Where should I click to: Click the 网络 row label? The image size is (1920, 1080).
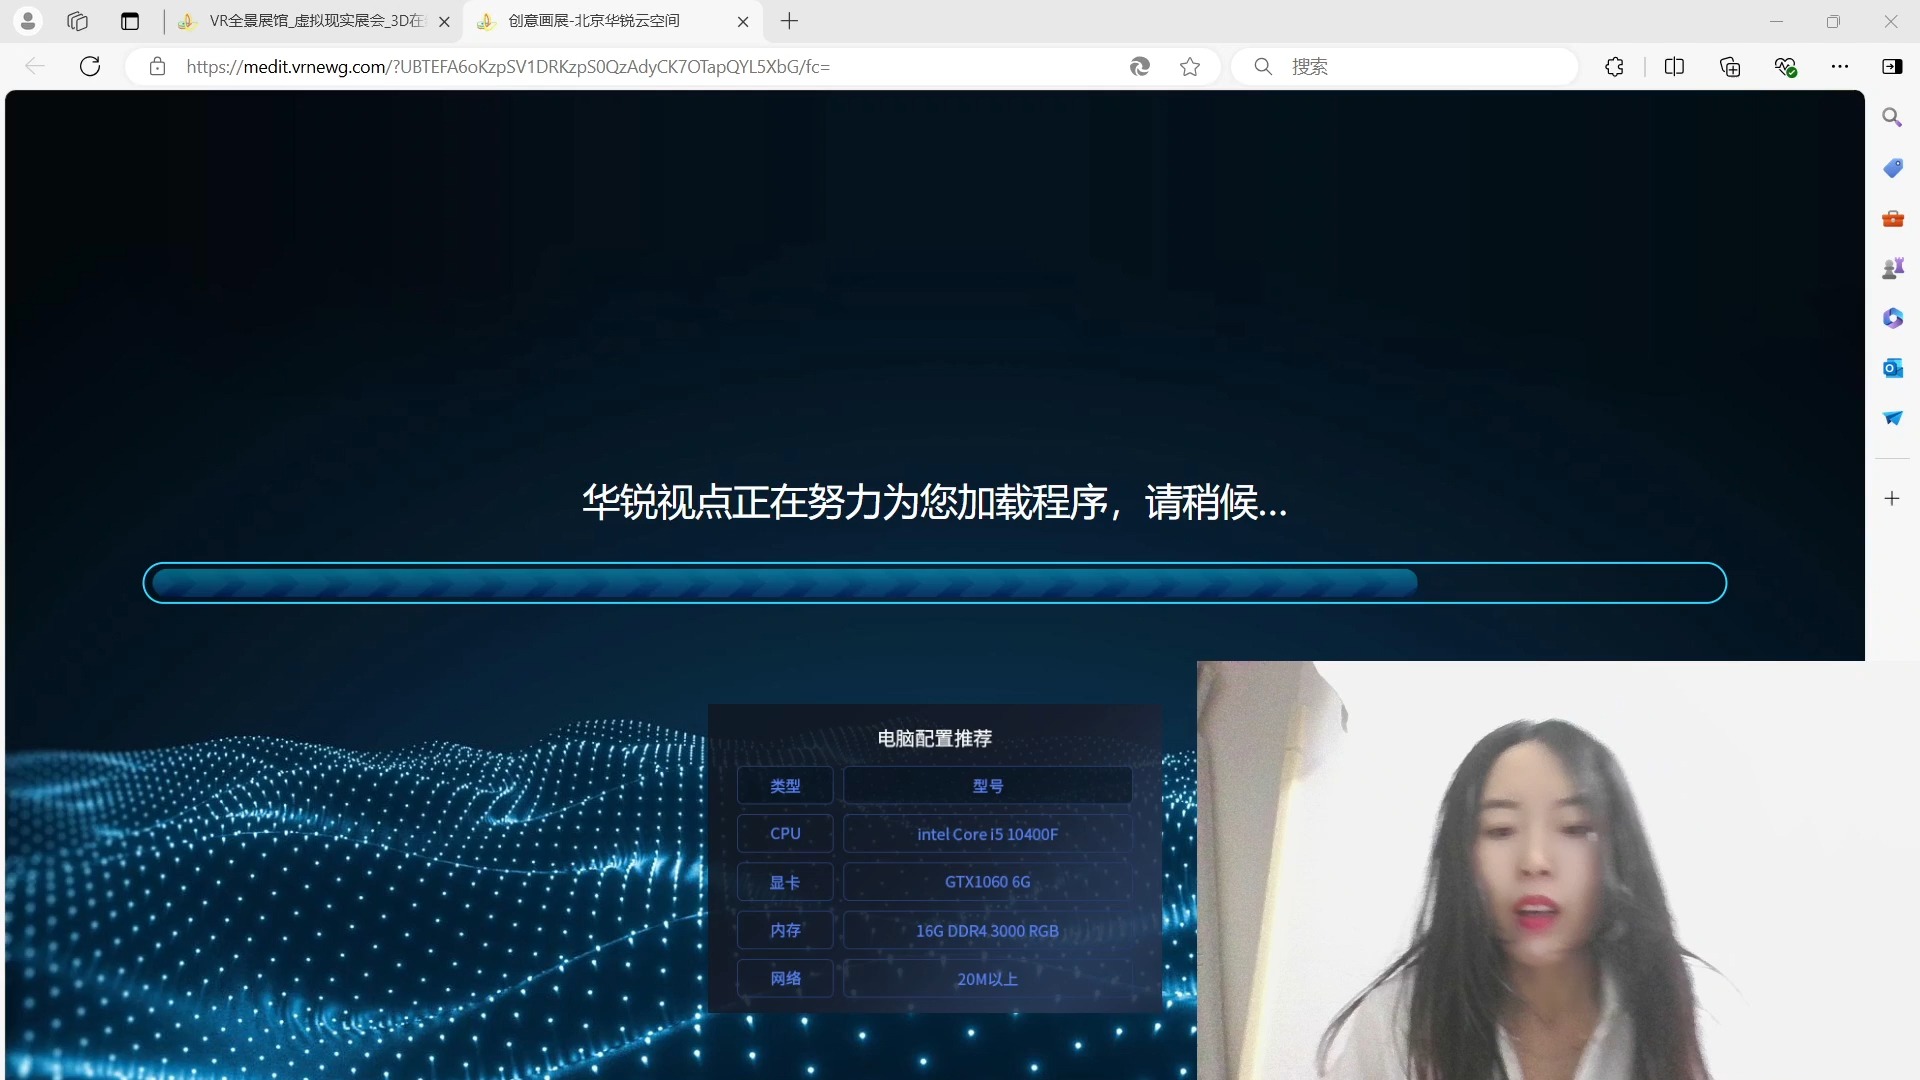pos(785,978)
